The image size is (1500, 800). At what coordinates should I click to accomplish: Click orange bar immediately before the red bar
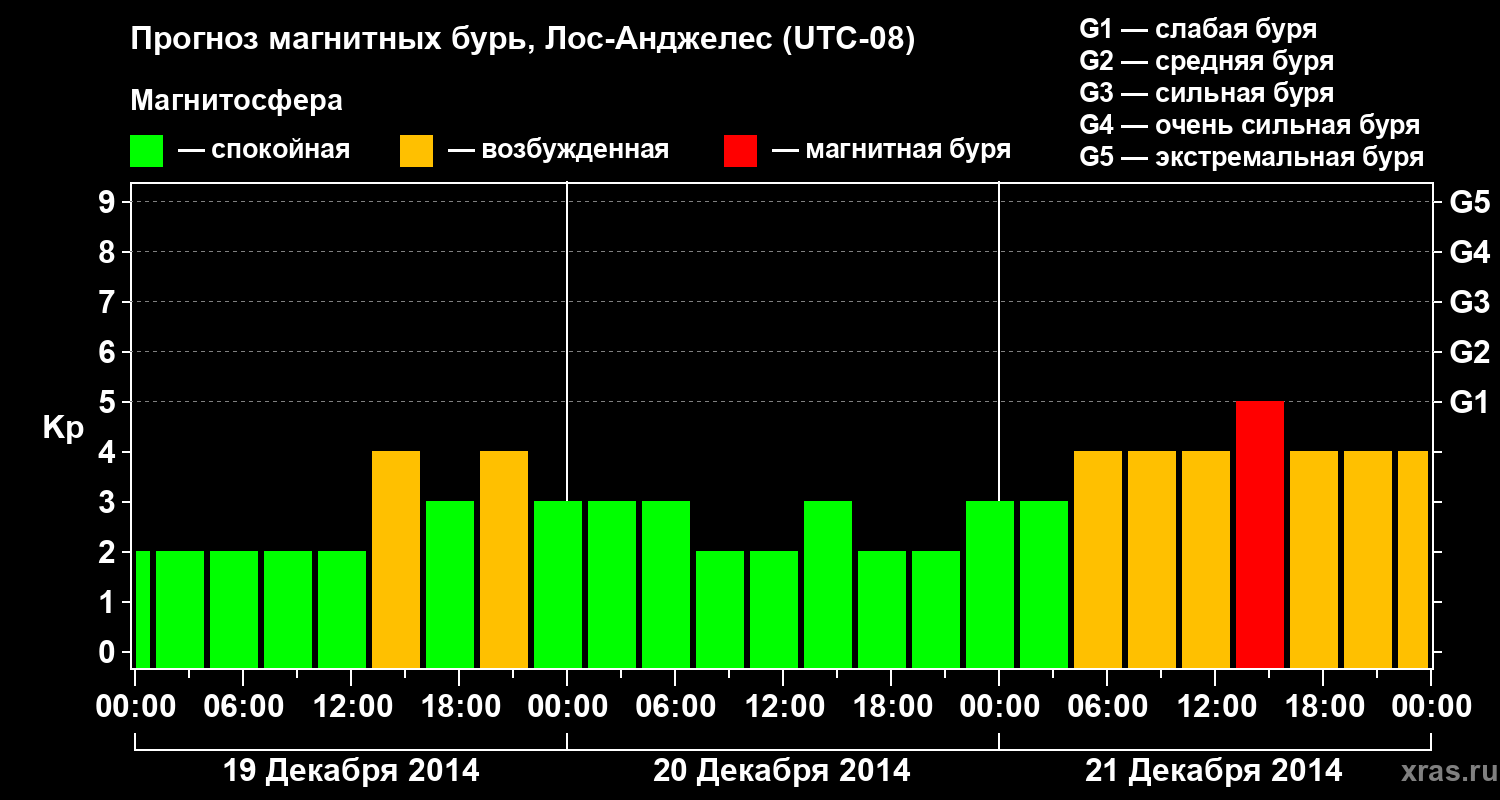click(x=1206, y=559)
